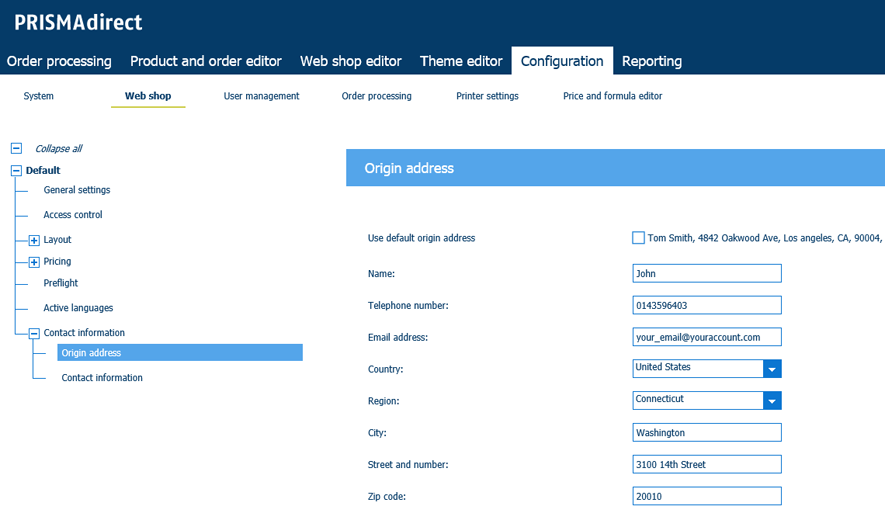Expand the Pricing tree node
Viewport: 885px width, 527px height.
[34, 262]
